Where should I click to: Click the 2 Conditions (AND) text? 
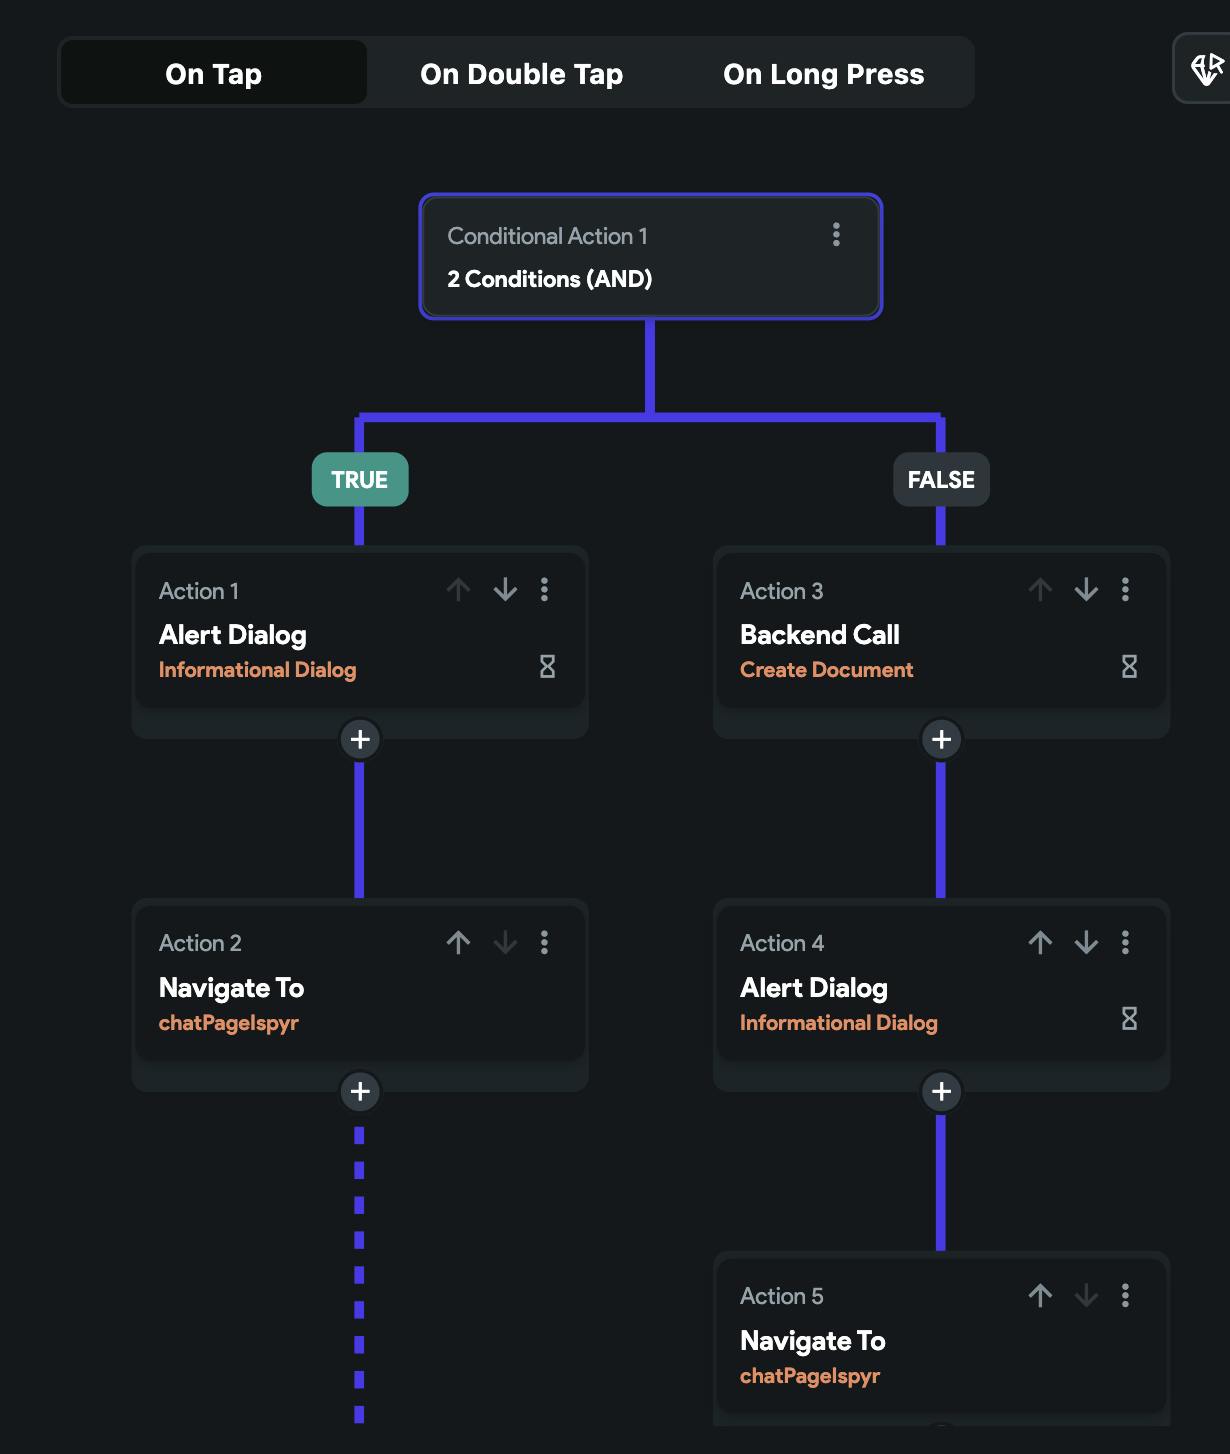coord(549,279)
